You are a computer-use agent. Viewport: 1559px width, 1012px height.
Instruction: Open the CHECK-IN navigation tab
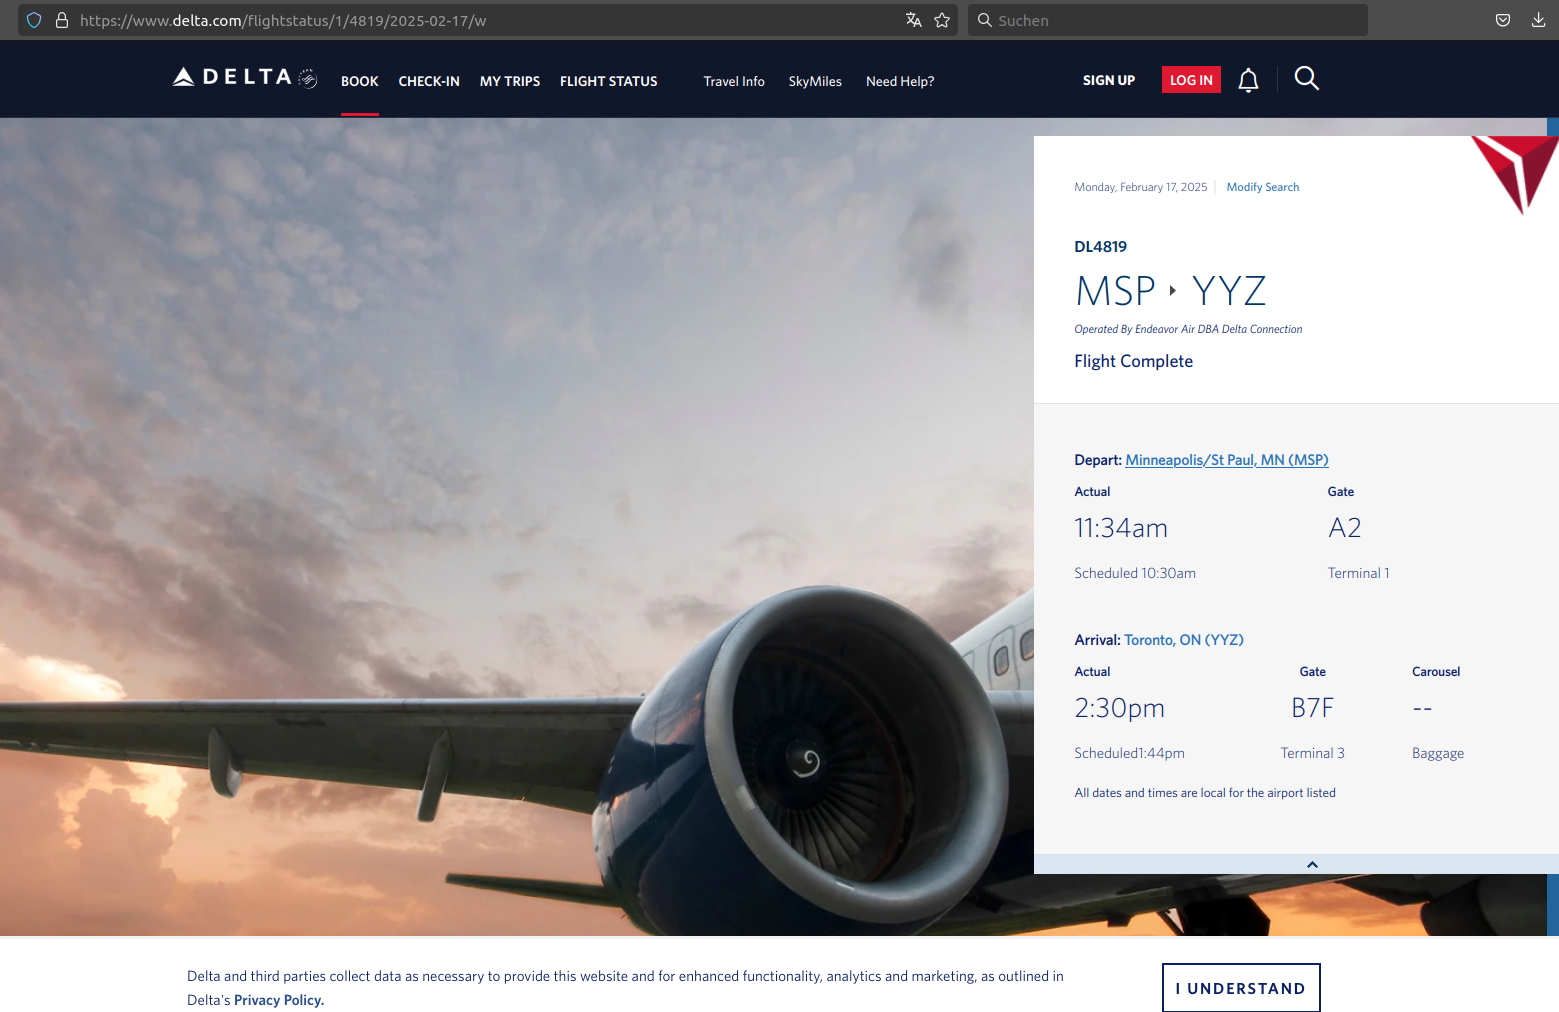(429, 81)
